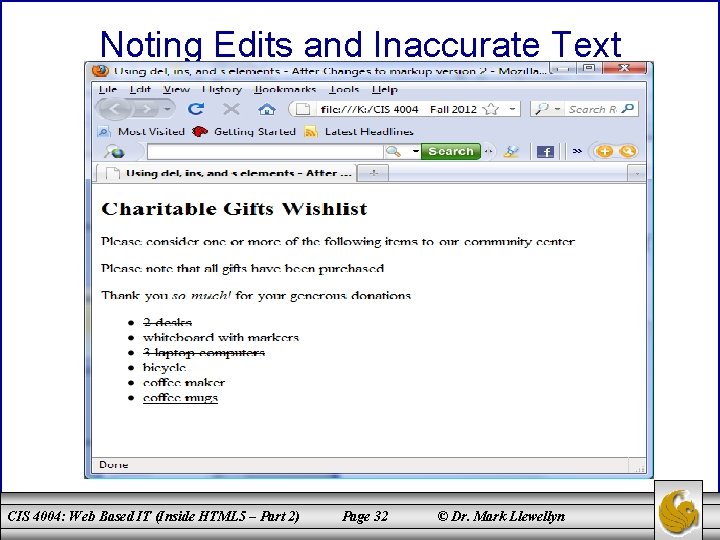Open a new tab with the plus button
The height and width of the screenshot is (540, 720).
[x=373, y=173]
